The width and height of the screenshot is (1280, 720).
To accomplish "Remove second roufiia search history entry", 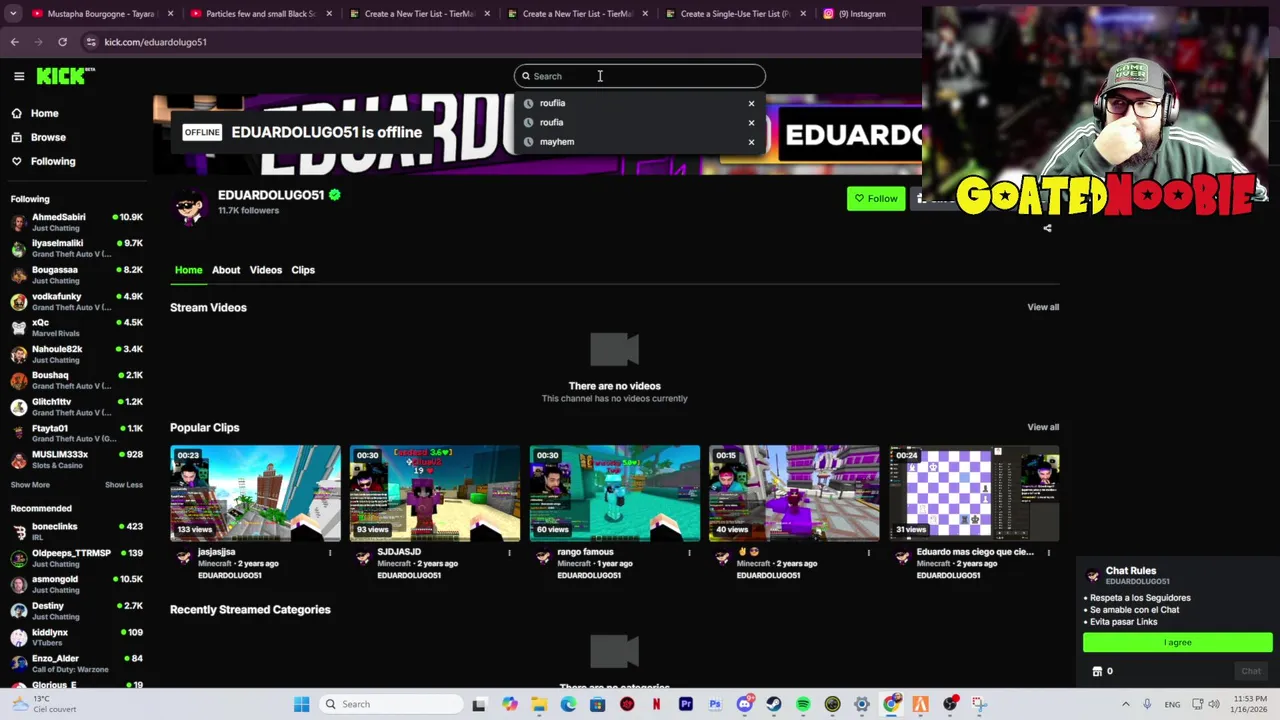I will pos(751,122).
